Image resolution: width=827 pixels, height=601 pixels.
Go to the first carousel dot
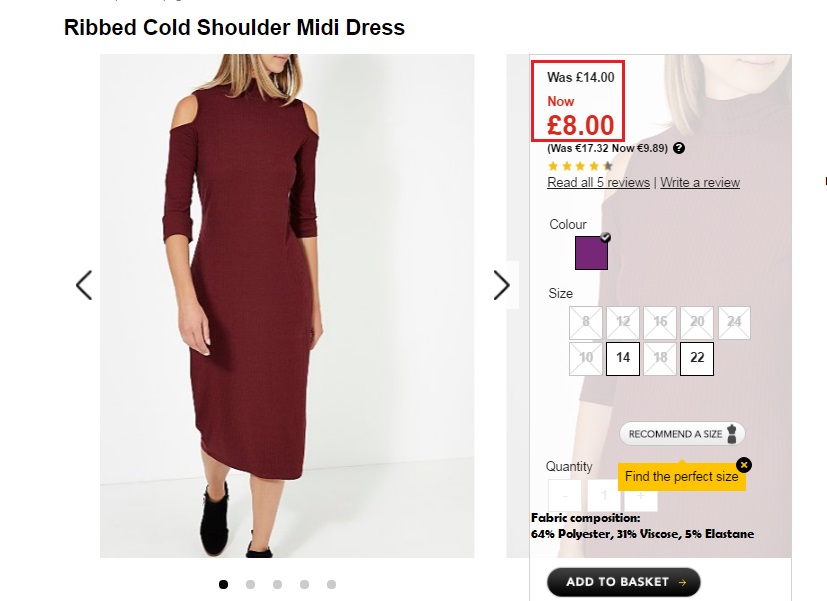coord(223,584)
